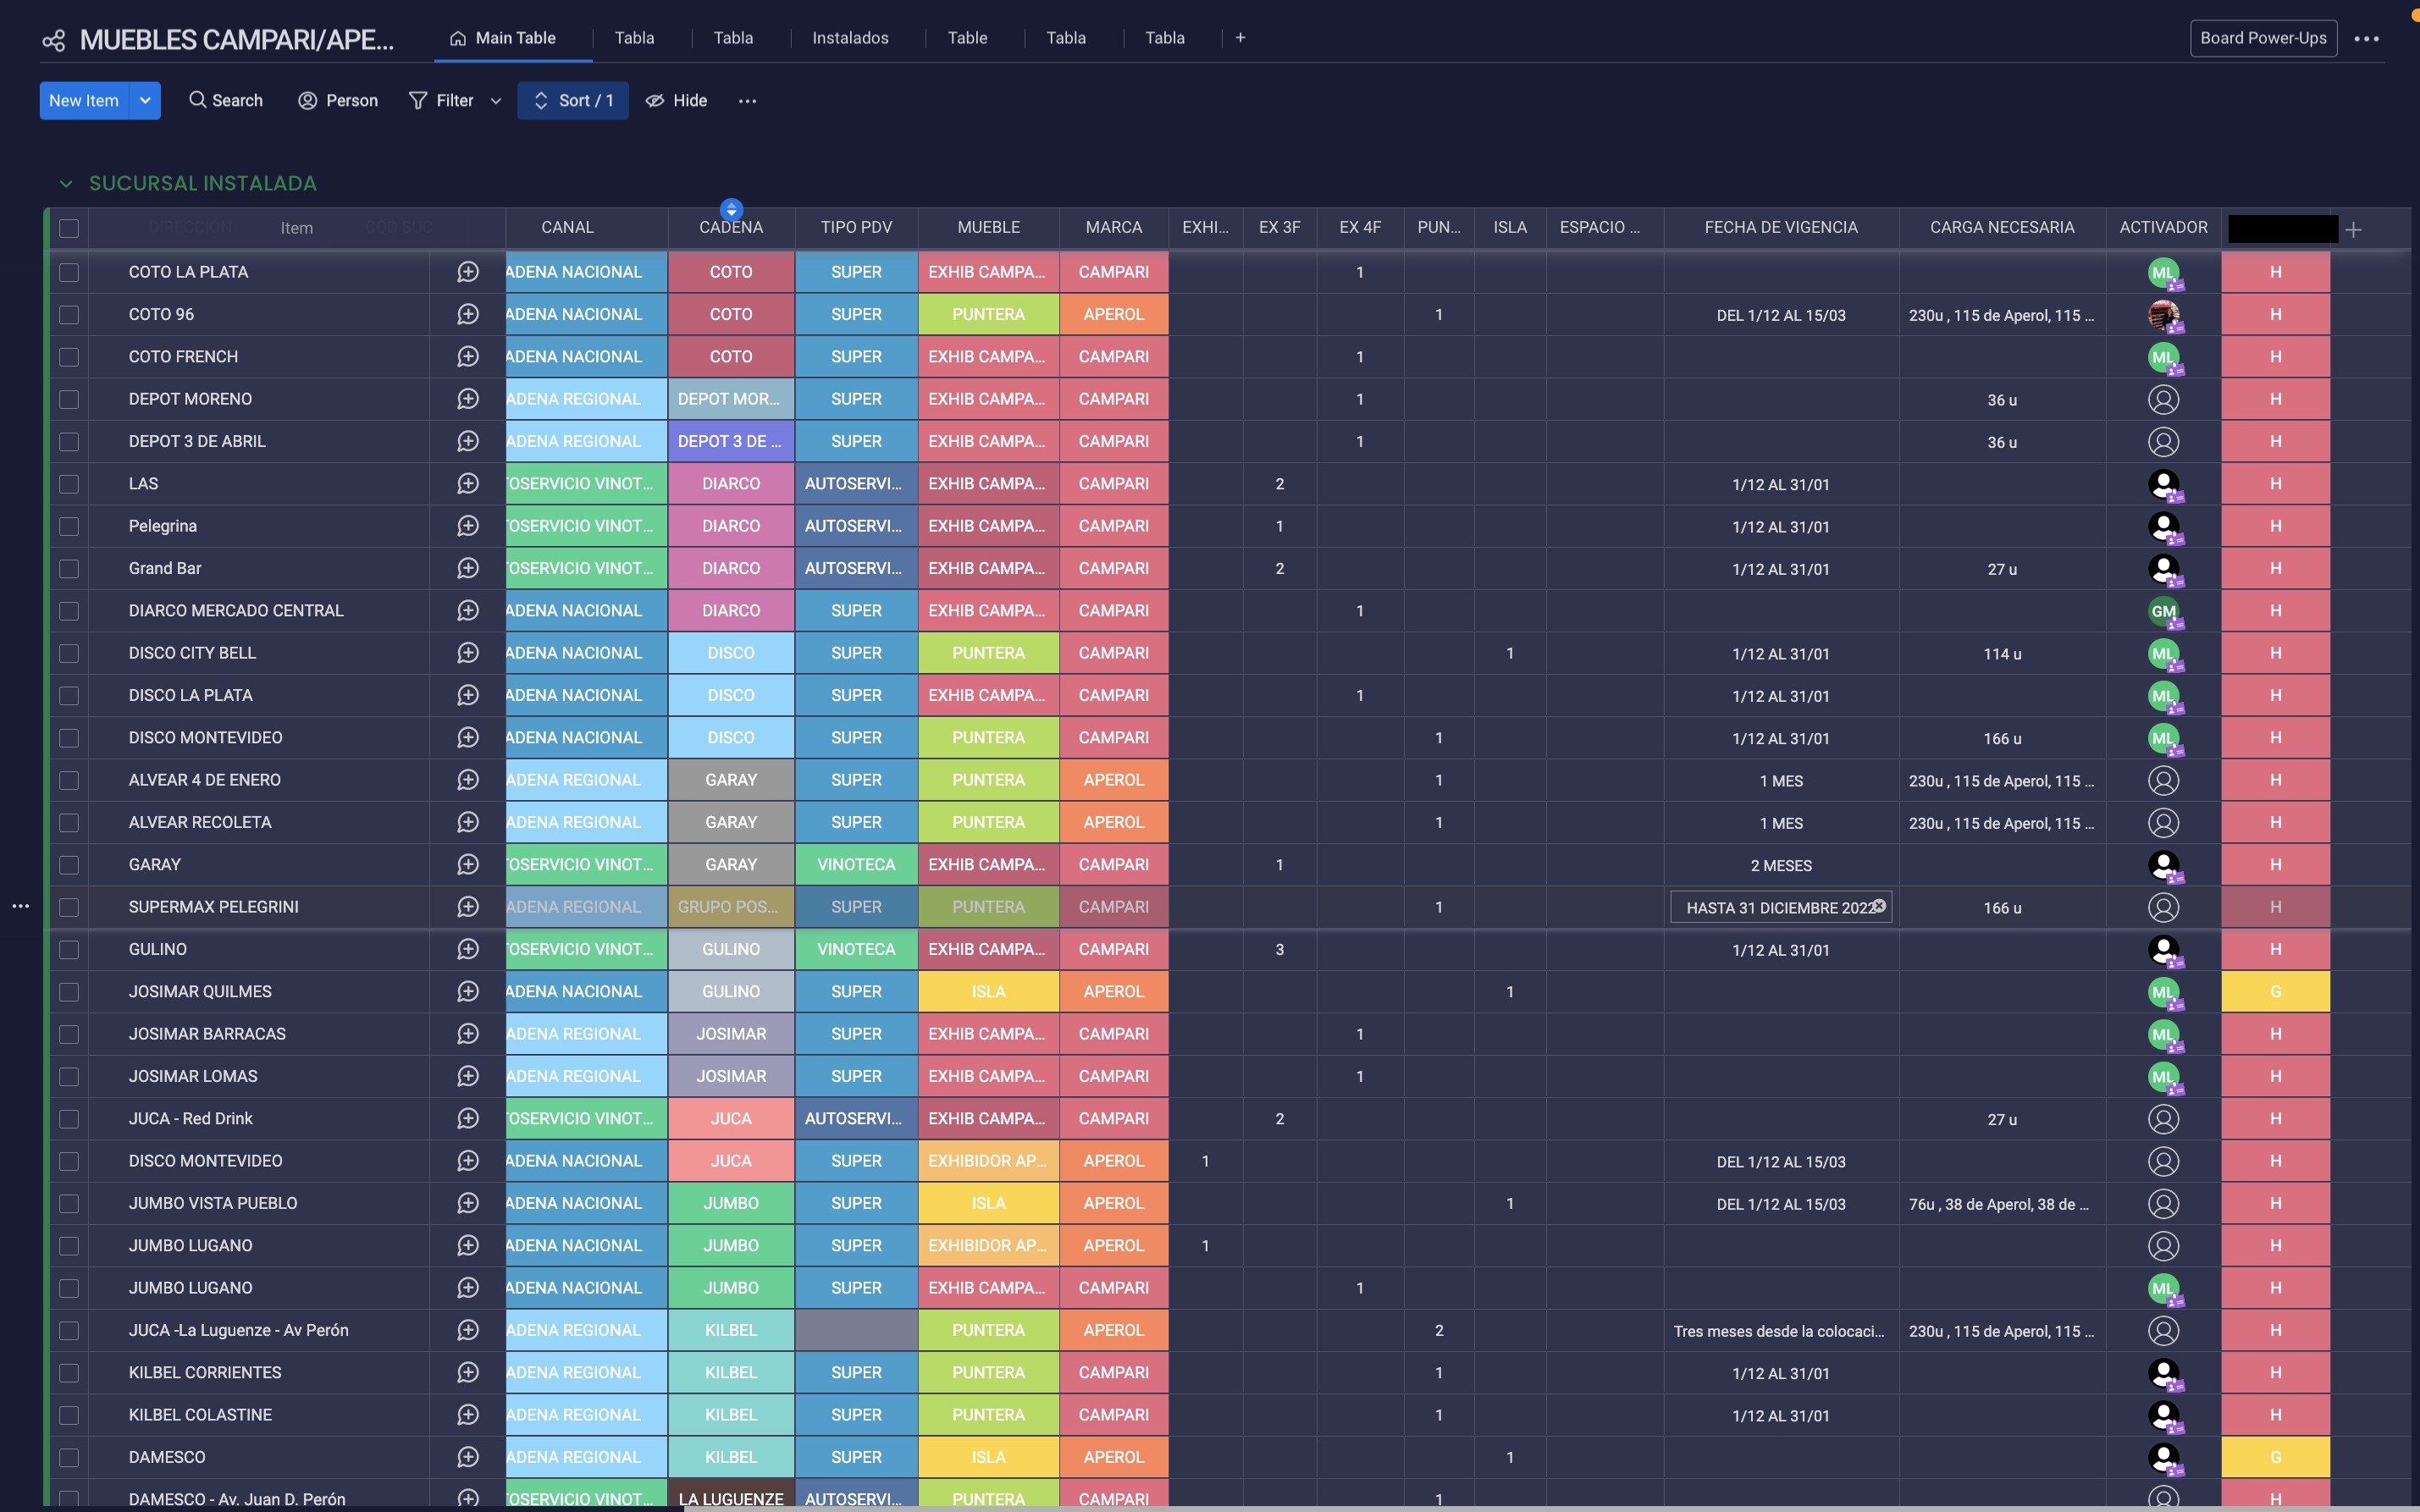Expand the Filter options chevron
The height and width of the screenshot is (1512, 2420).
(495, 101)
